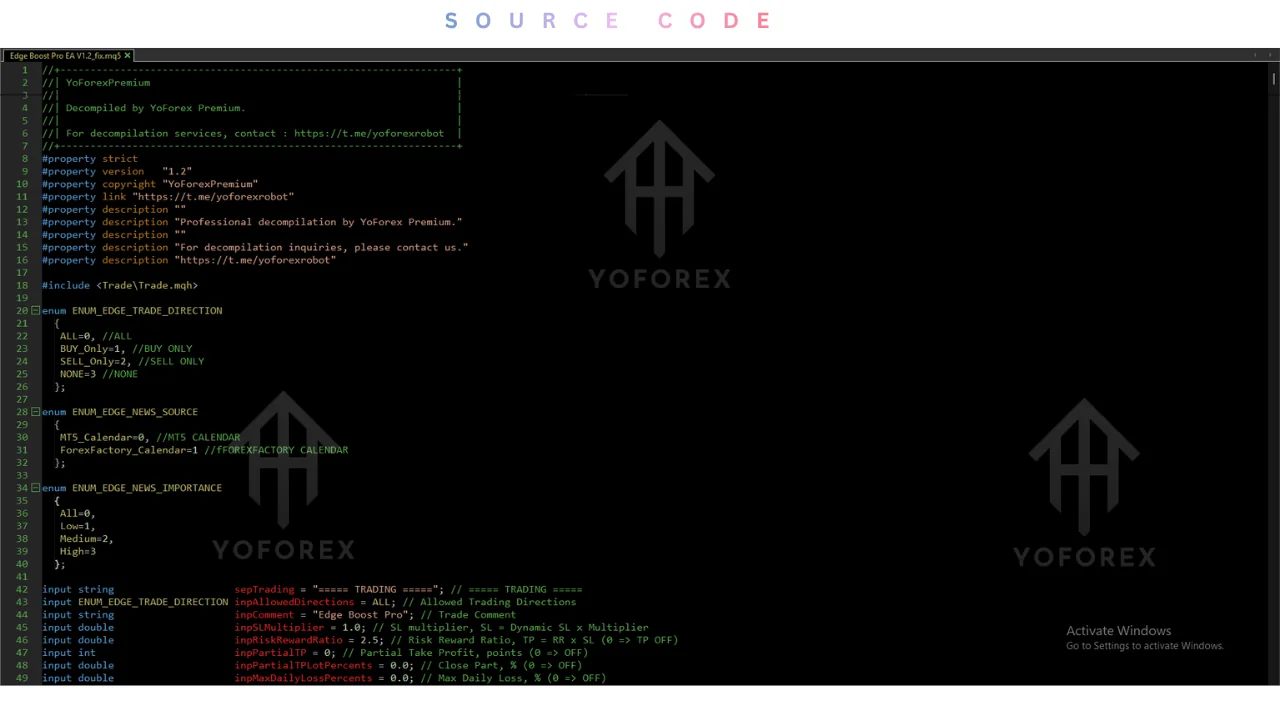Click the copyright "YoForexPremium" string
The height and width of the screenshot is (720, 1280).
pyautogui.click(x=210, y=184)
